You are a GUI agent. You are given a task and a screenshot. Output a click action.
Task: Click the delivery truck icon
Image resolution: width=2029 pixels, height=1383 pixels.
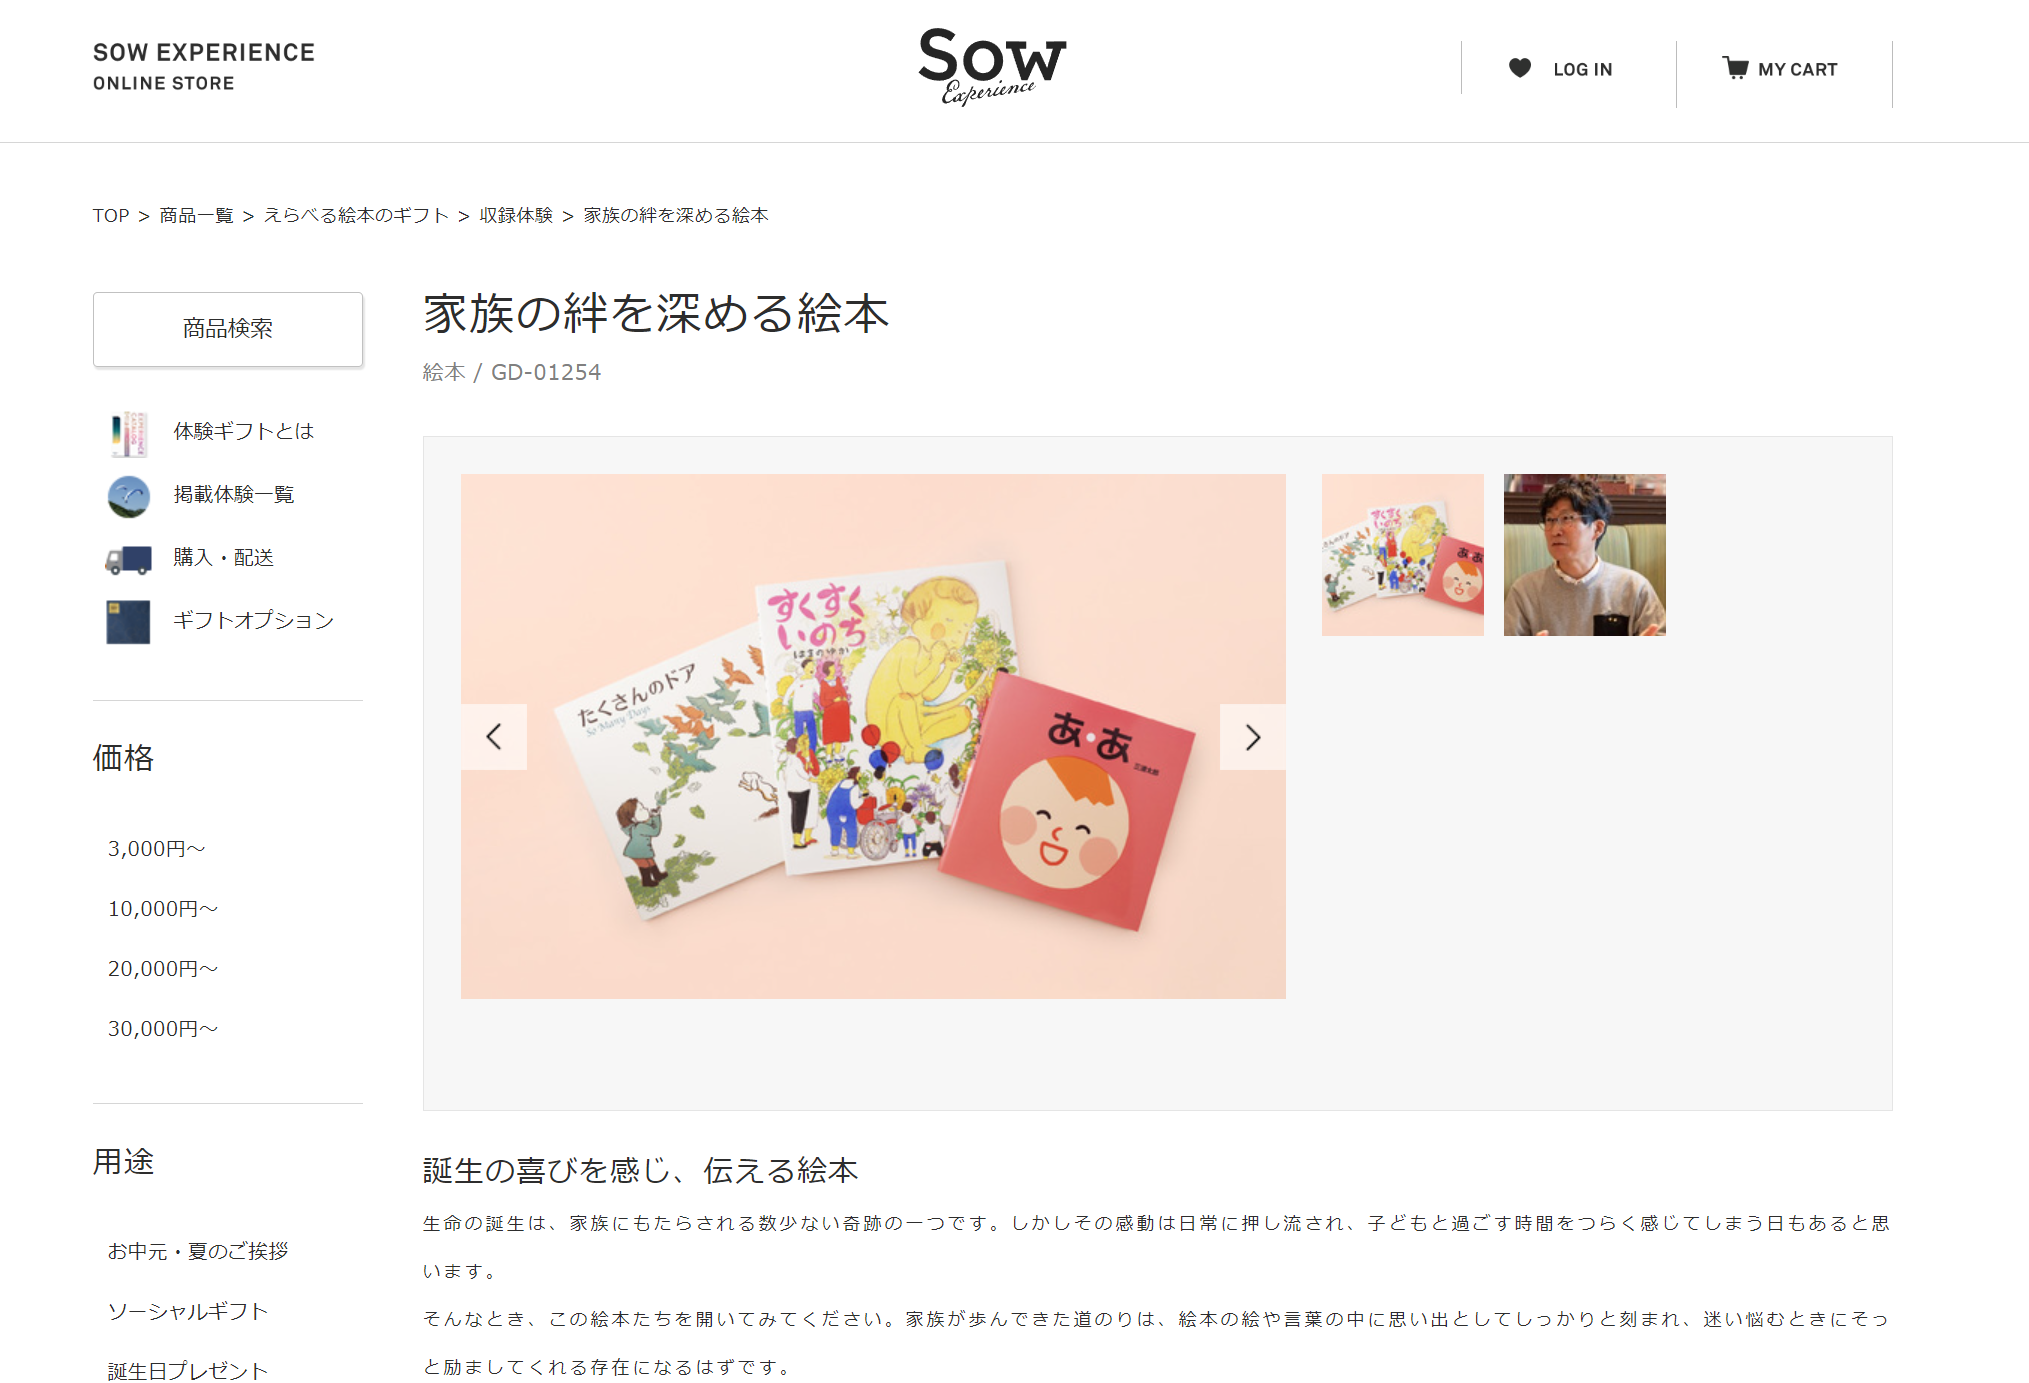128,559
